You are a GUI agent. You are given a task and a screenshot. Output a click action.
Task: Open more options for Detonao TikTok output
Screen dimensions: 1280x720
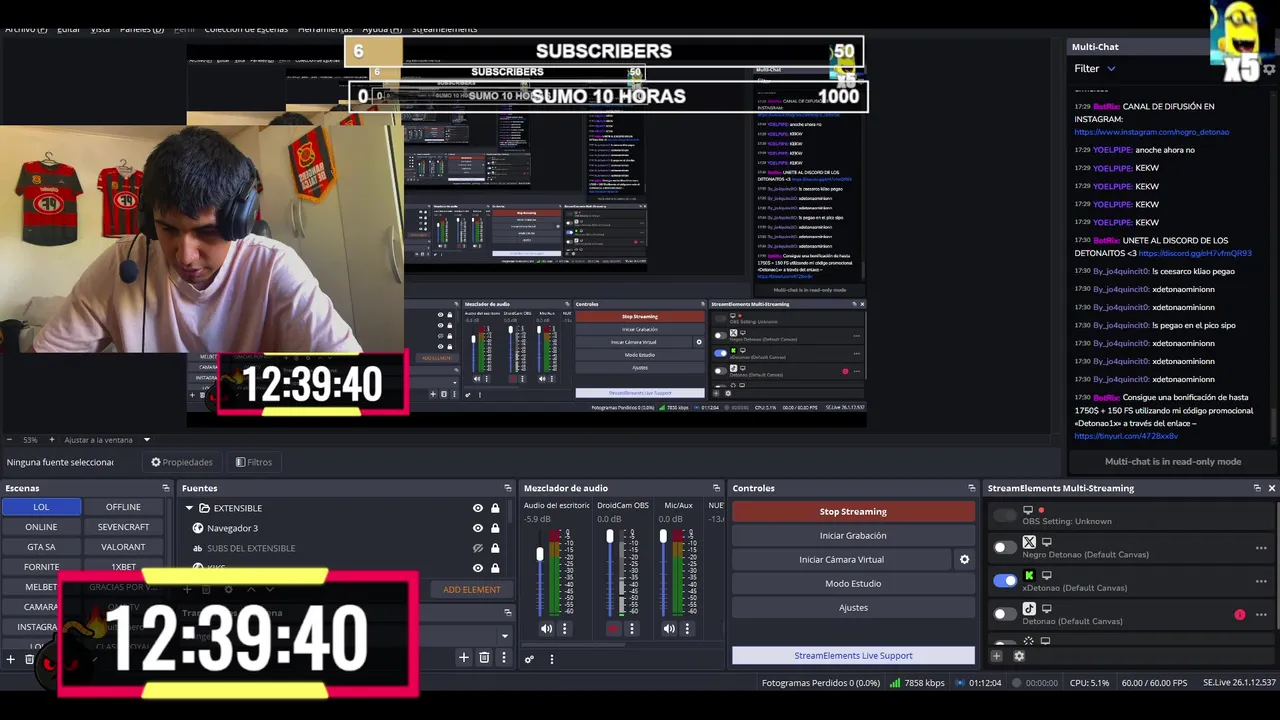pos(1261,614)
